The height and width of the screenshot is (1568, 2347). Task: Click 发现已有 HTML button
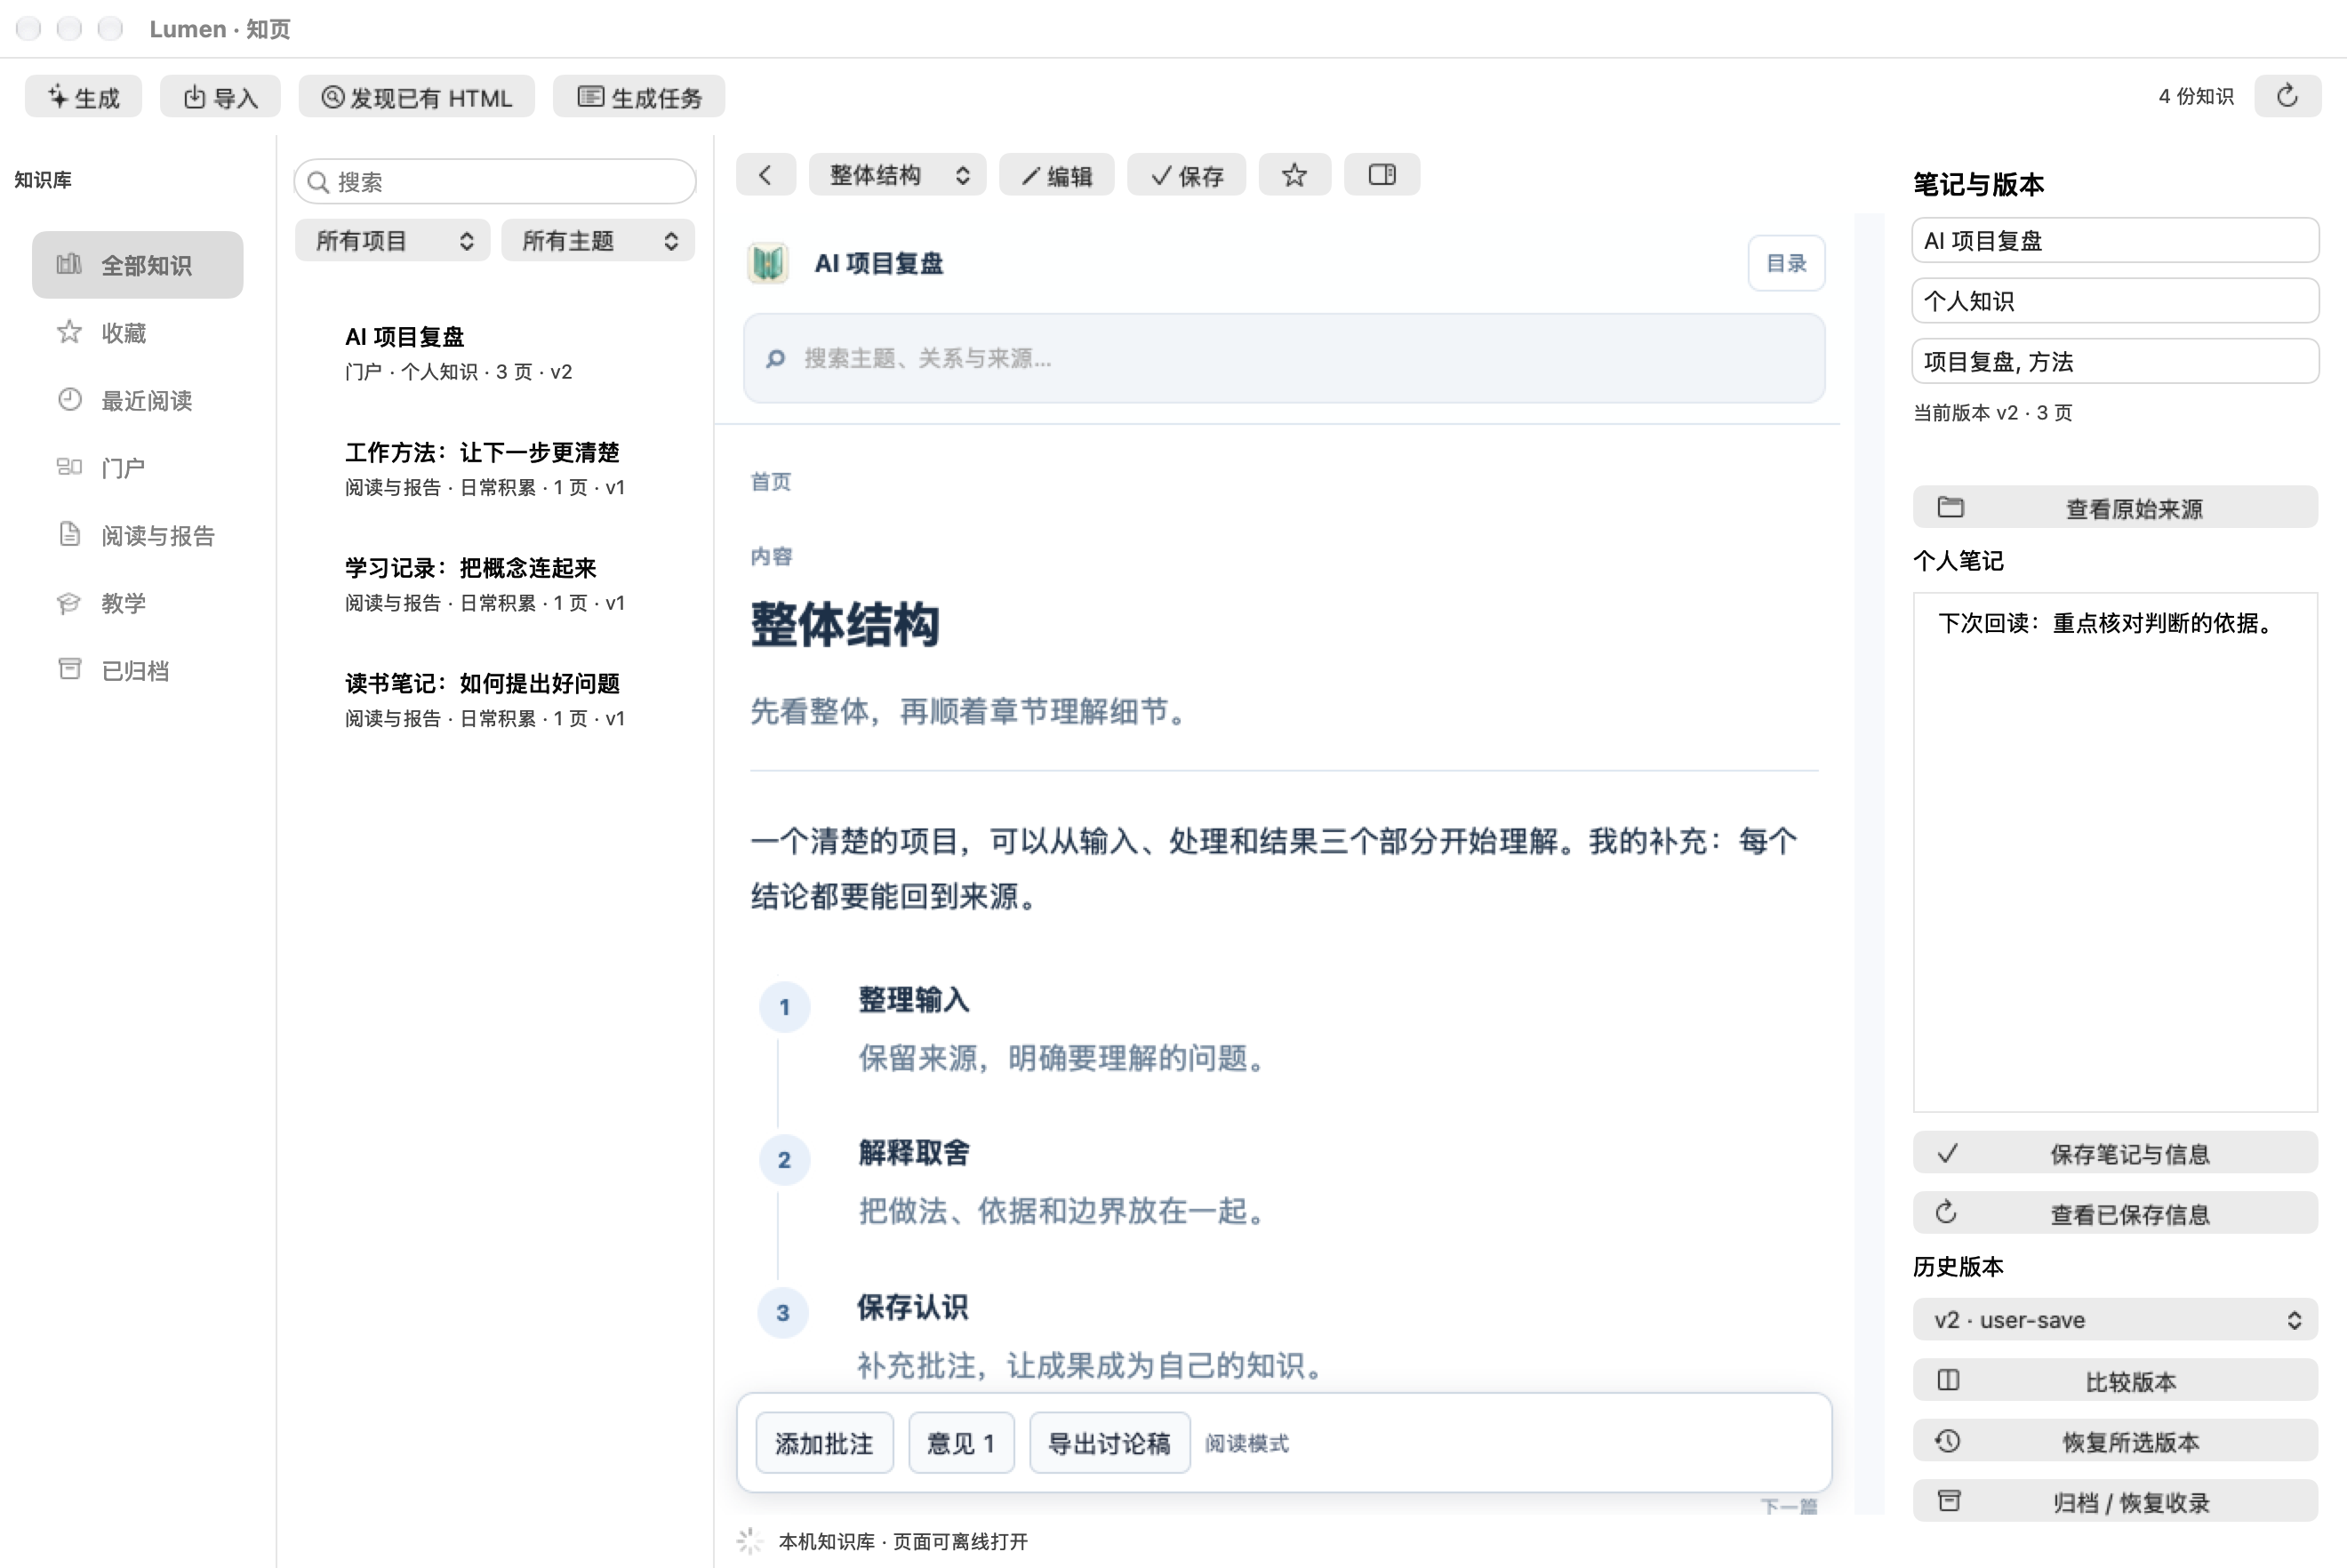coord(416,97)
